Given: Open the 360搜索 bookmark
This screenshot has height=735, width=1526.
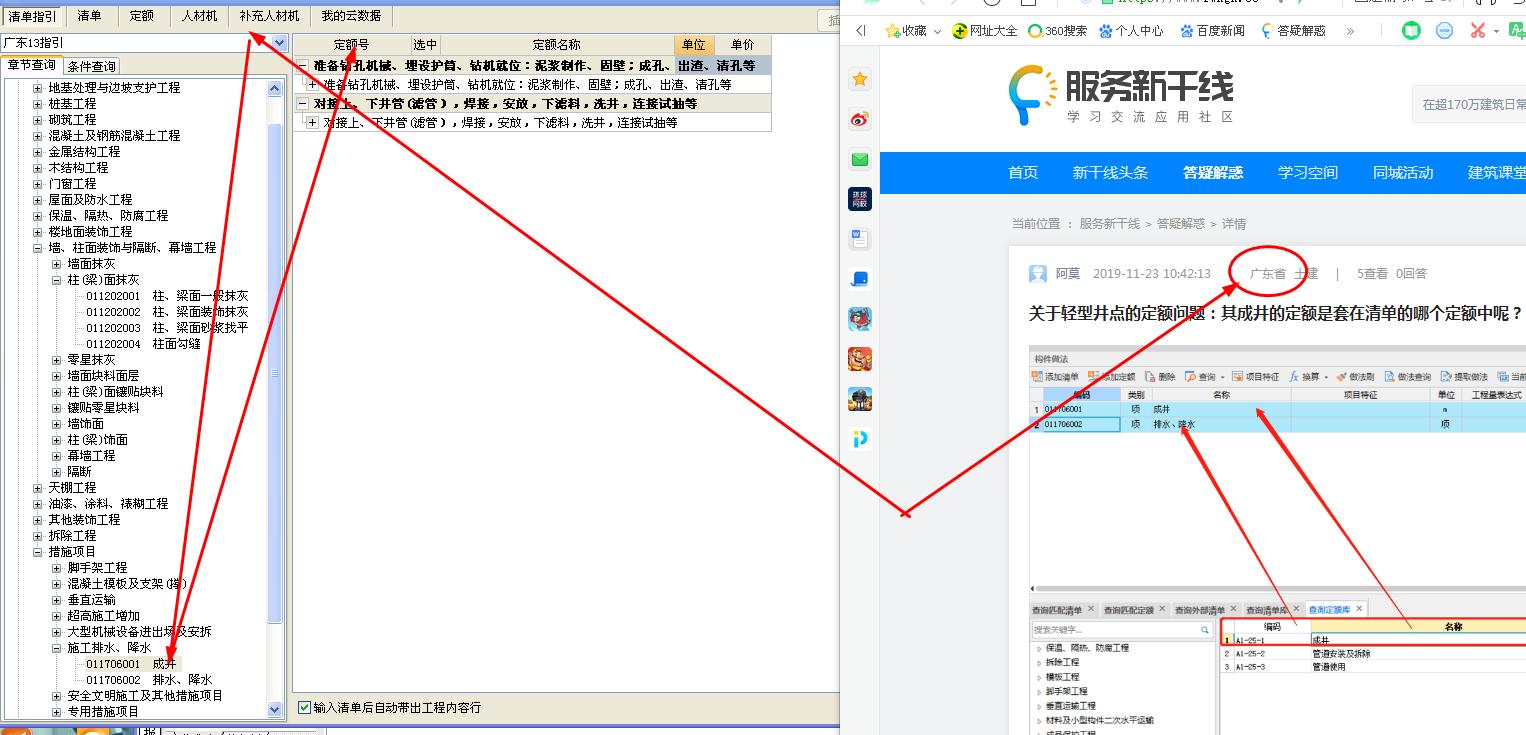Looking at the screenshot, I should click(1058, 31).
